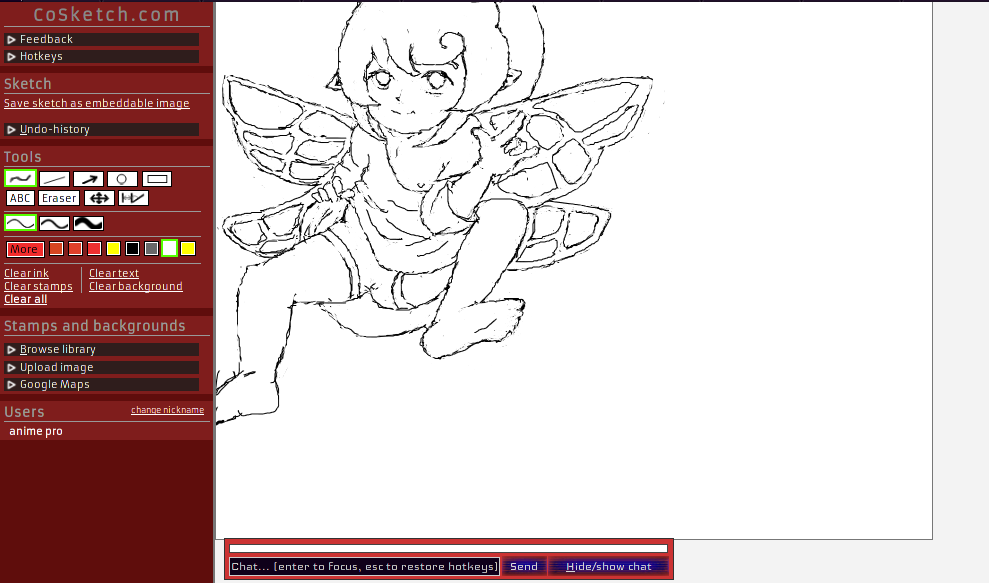Open More colors palette
This screenshot has width=989, height=583.
click(25, 249)
